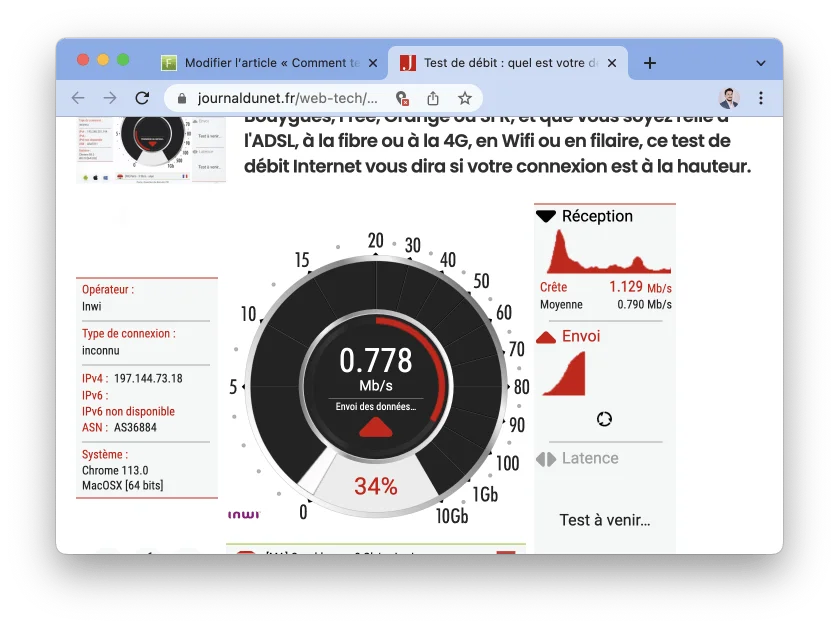Open a new browser tab
The width and height of the screenshot is (839, 628).
[x=650, y=61]
